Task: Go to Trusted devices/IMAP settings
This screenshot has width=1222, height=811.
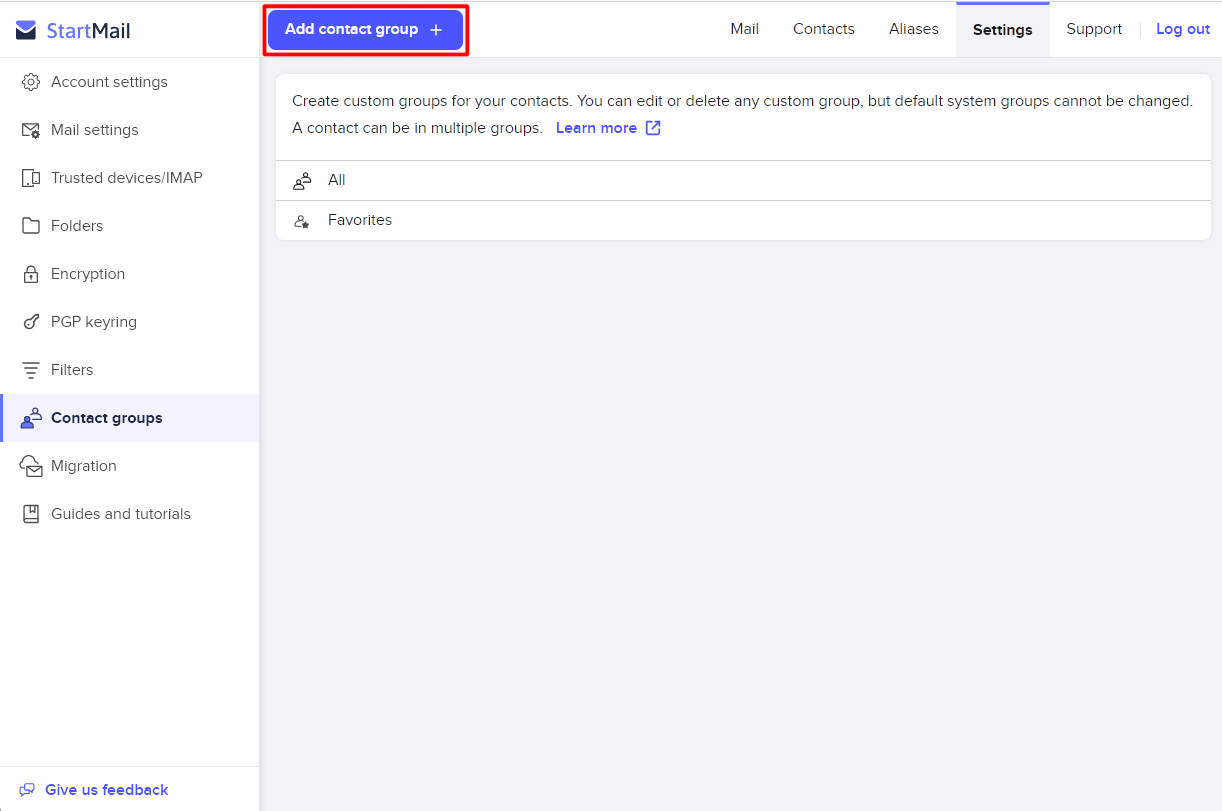Action: pyautogui.click(x=130, y=178)
